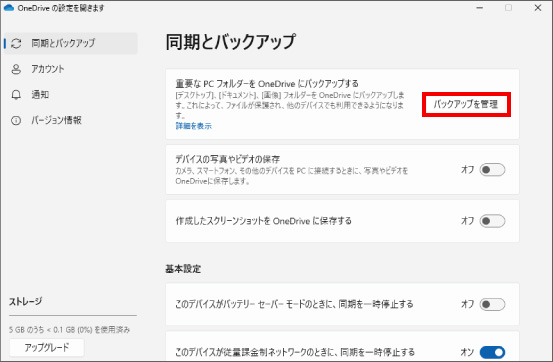Click the 同期とバックアップ page heading
Image resolution: width=553 pixels, height=362 pixels.
[231, 42]
